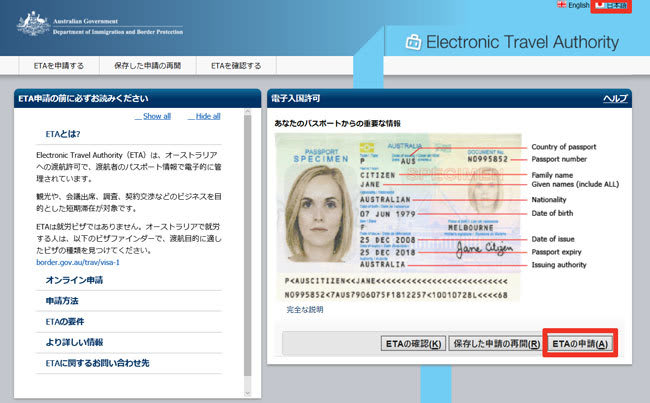650x403 pixels.
Task: Click the Electronic Travel Authority title
Action: pos(522,42)
